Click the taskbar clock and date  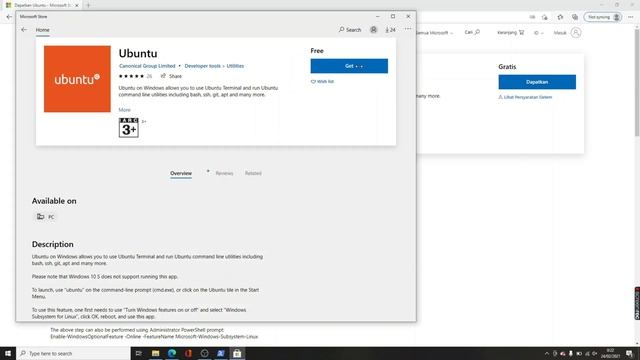point(610,353)
